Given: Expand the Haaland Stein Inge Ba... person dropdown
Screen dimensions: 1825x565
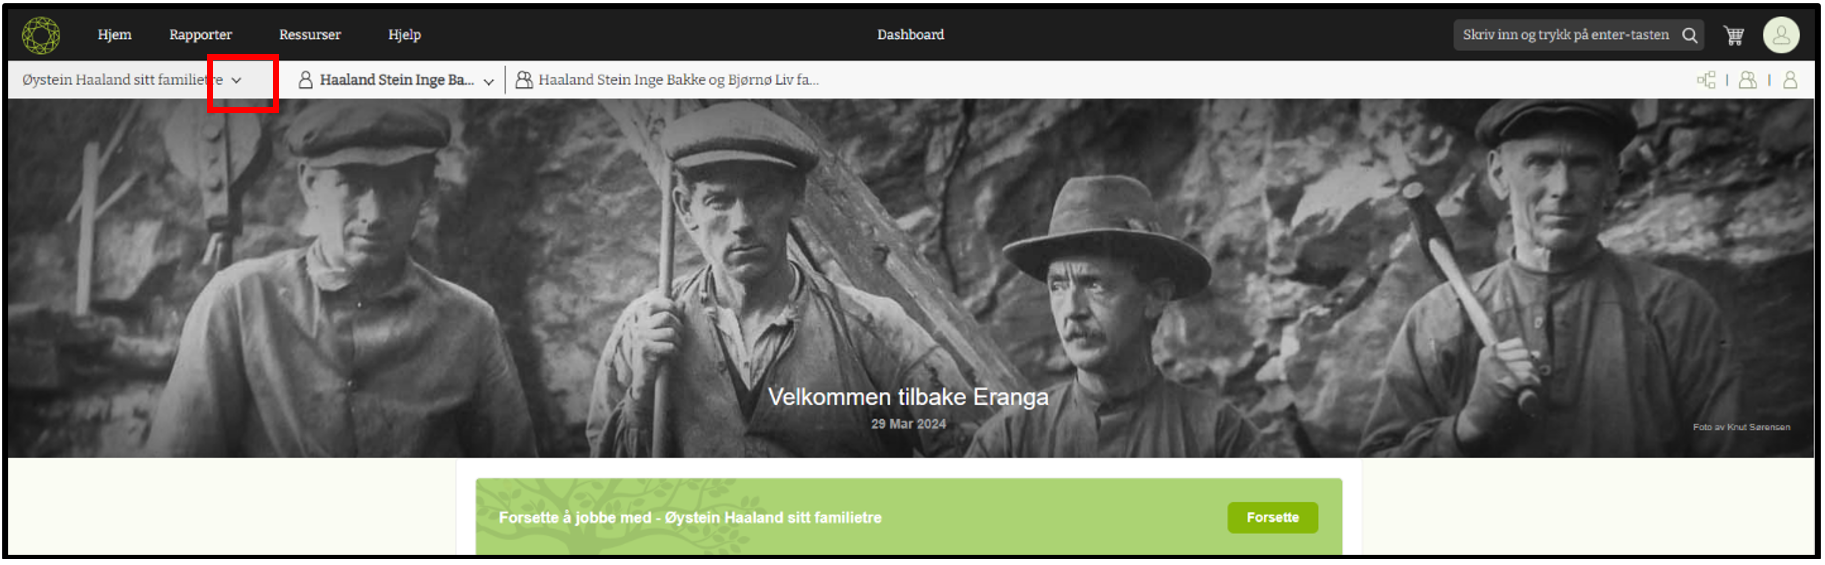Looking at the screenshot, I should coord(488,81).
